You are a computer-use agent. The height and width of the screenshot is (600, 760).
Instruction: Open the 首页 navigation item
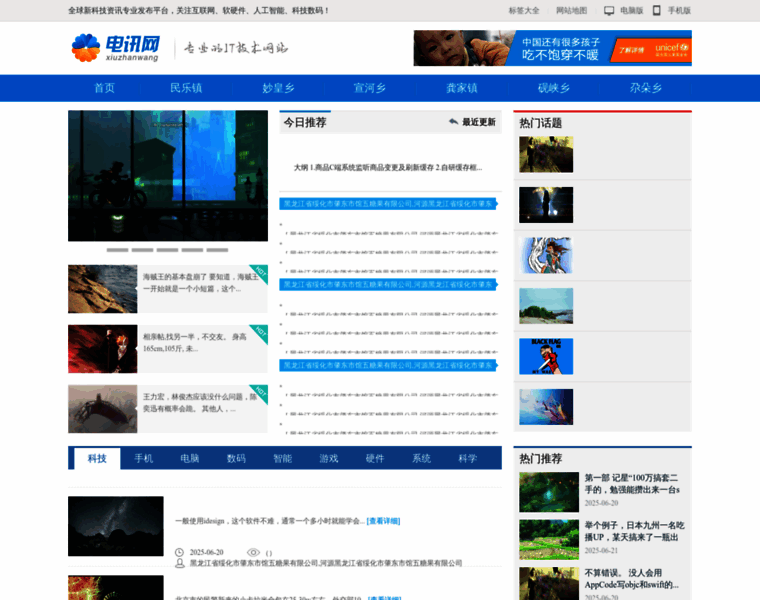[104, 88]
